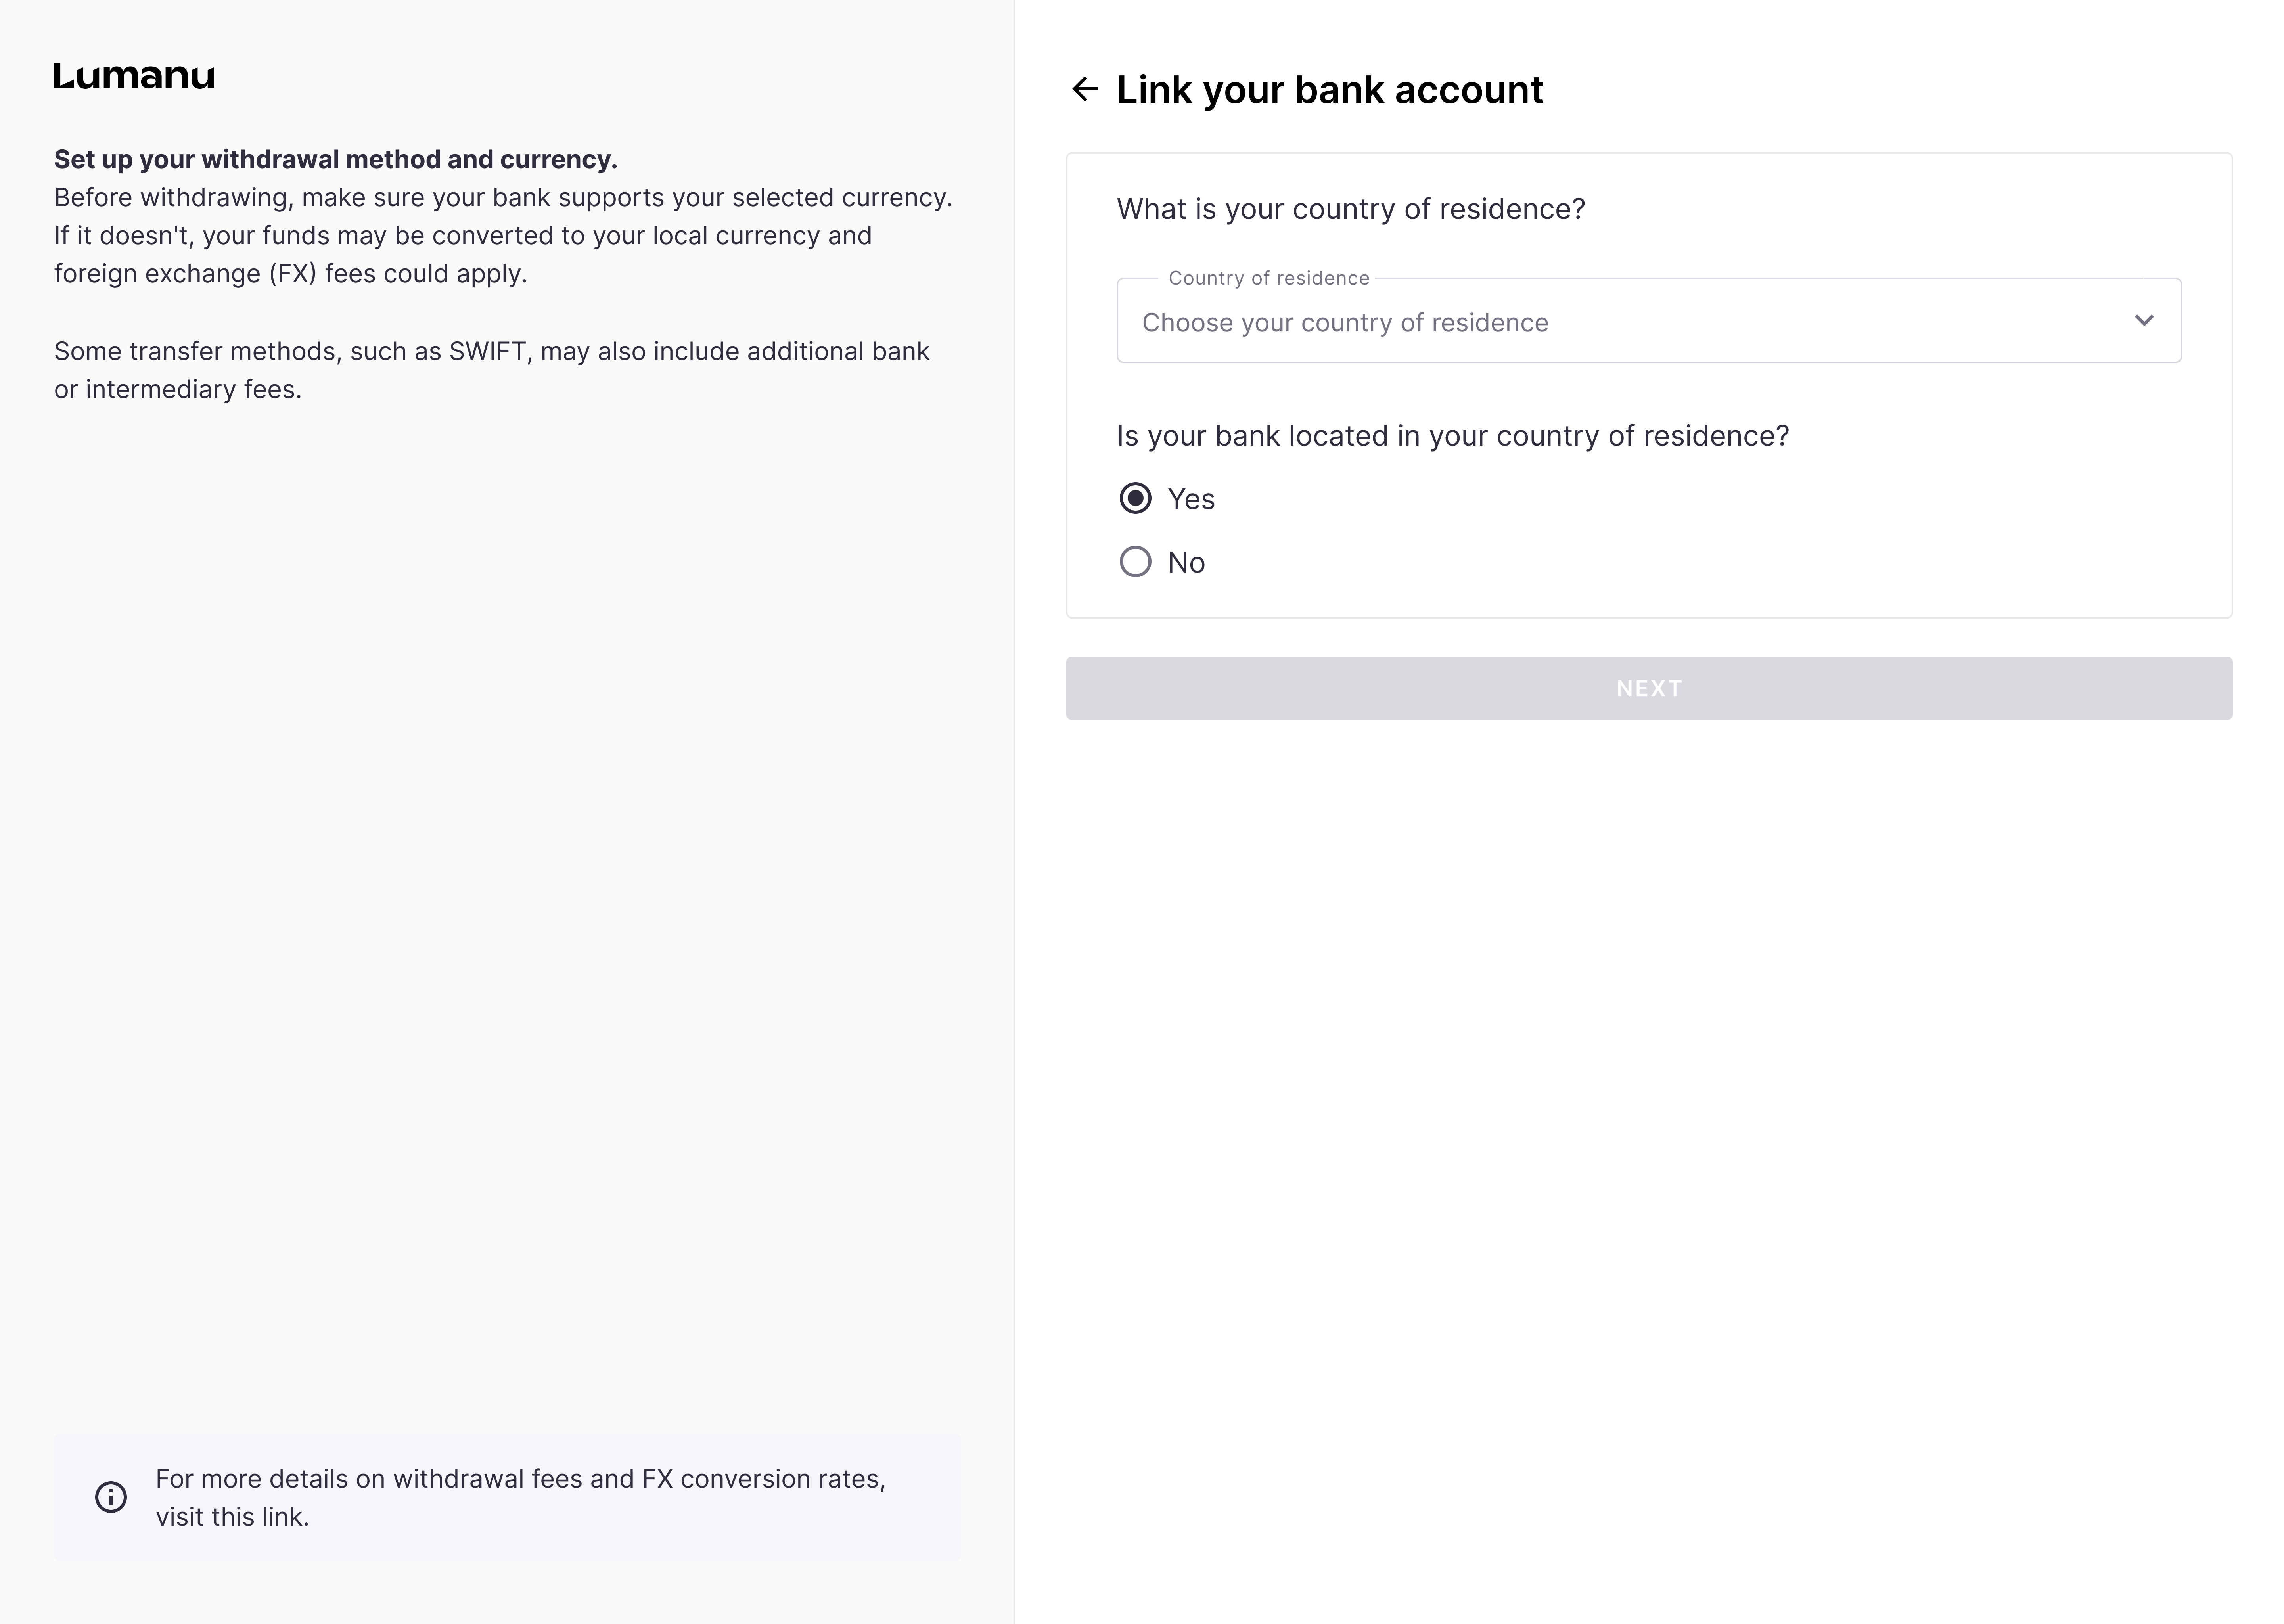Click the info circle icon in the fees notice
2284x1624 pixels.
pos(111,1497)
